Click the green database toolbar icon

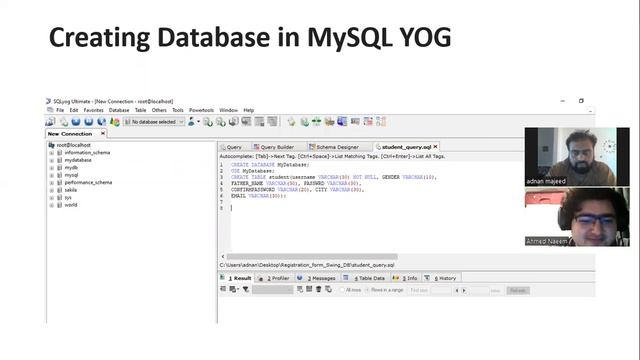pyautogui.click(x=304, y=122)
